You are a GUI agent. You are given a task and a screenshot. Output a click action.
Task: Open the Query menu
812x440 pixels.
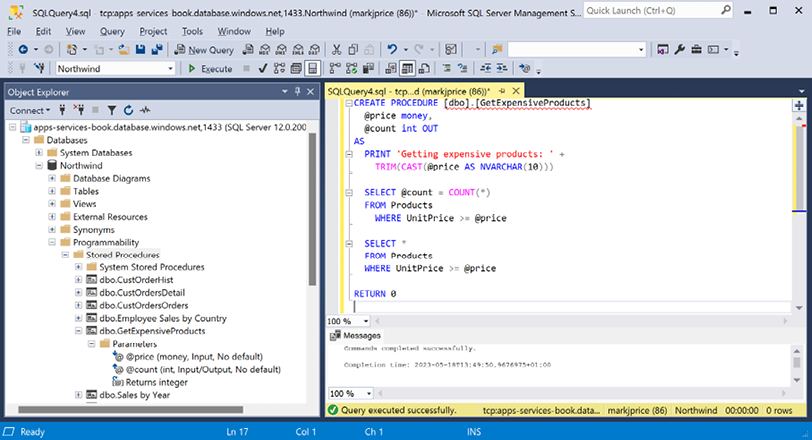112,32
